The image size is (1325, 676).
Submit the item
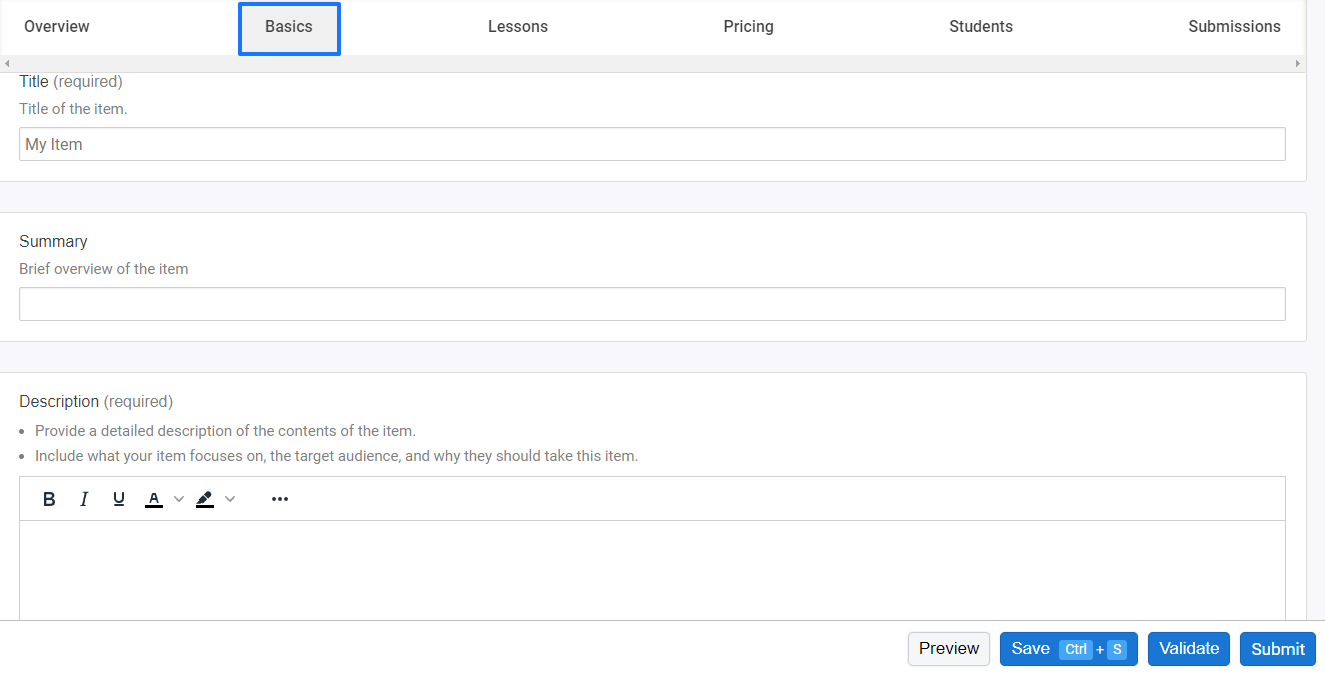click(1277, 648)
